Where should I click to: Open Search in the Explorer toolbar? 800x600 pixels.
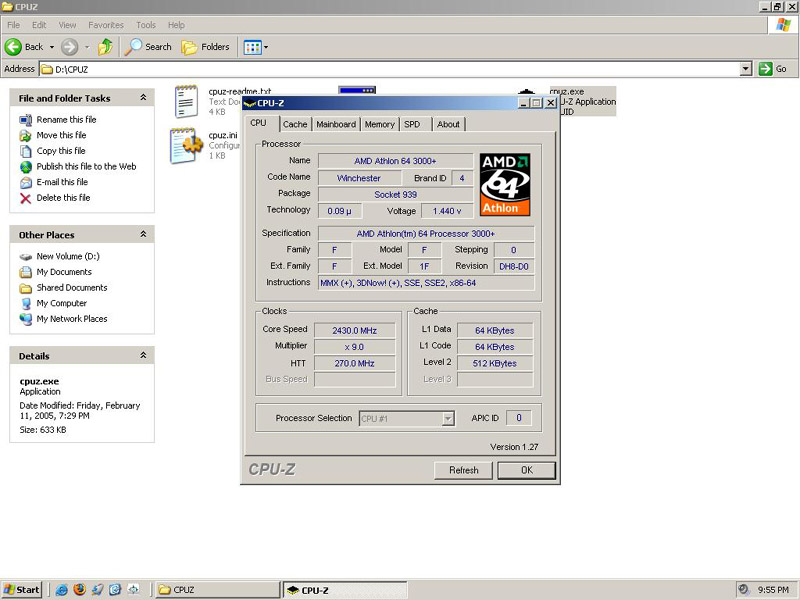tap(148, 47)
